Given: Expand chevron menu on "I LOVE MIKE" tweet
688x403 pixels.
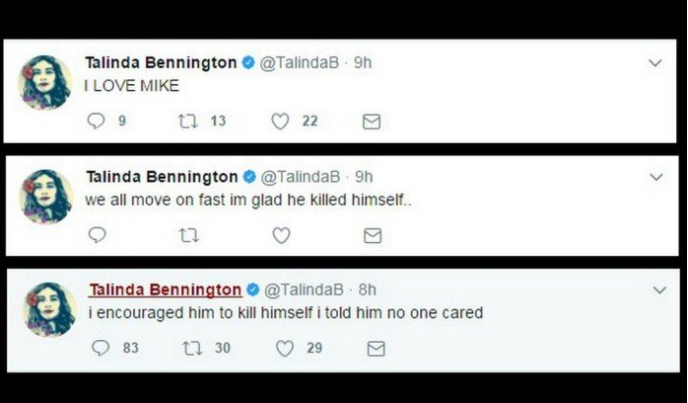Looking at the screenshot, I should [x=655, y=63].
